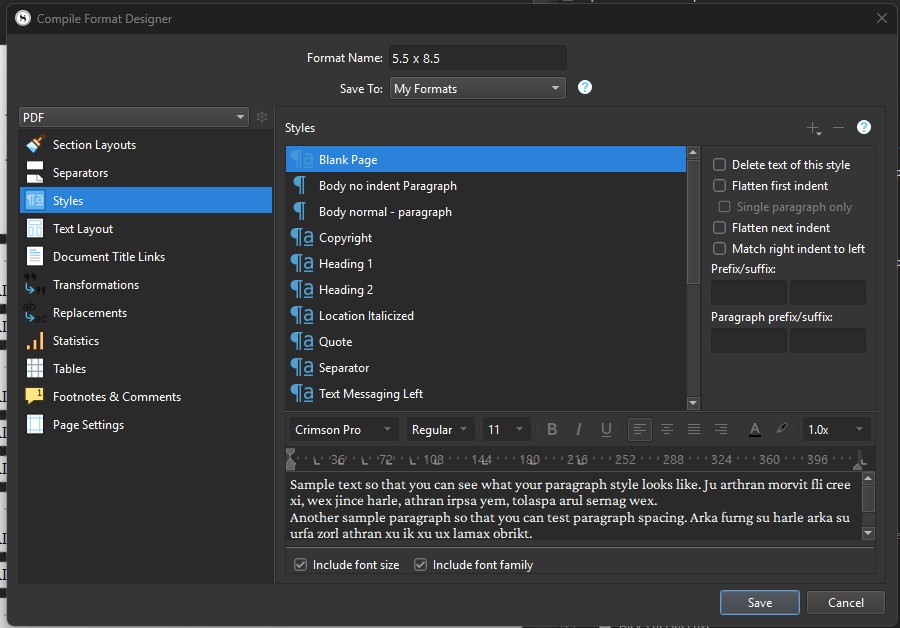The height and width of the screenshot is (628, 900).
Task: Click the Underline formatting icon
Action: pos(606,429)
